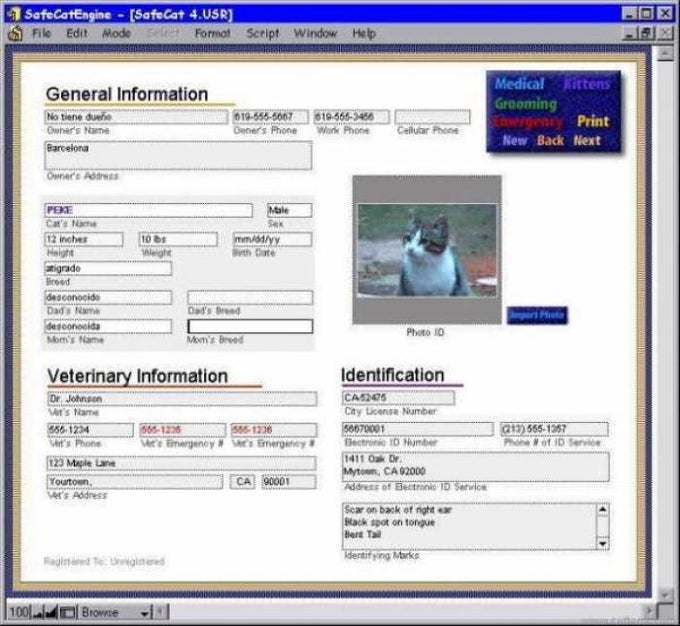Click the zoom in mountain icon
The image size is (680, 626).
51,612
